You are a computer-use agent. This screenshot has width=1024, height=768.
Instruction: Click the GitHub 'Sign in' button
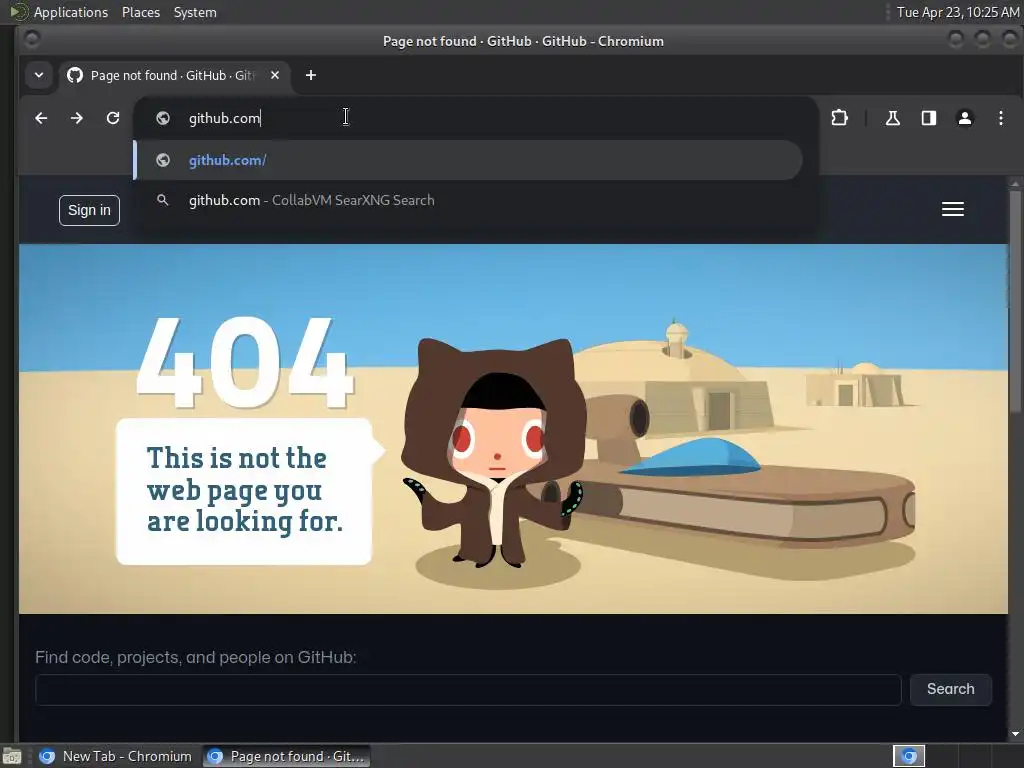point(89,210)
